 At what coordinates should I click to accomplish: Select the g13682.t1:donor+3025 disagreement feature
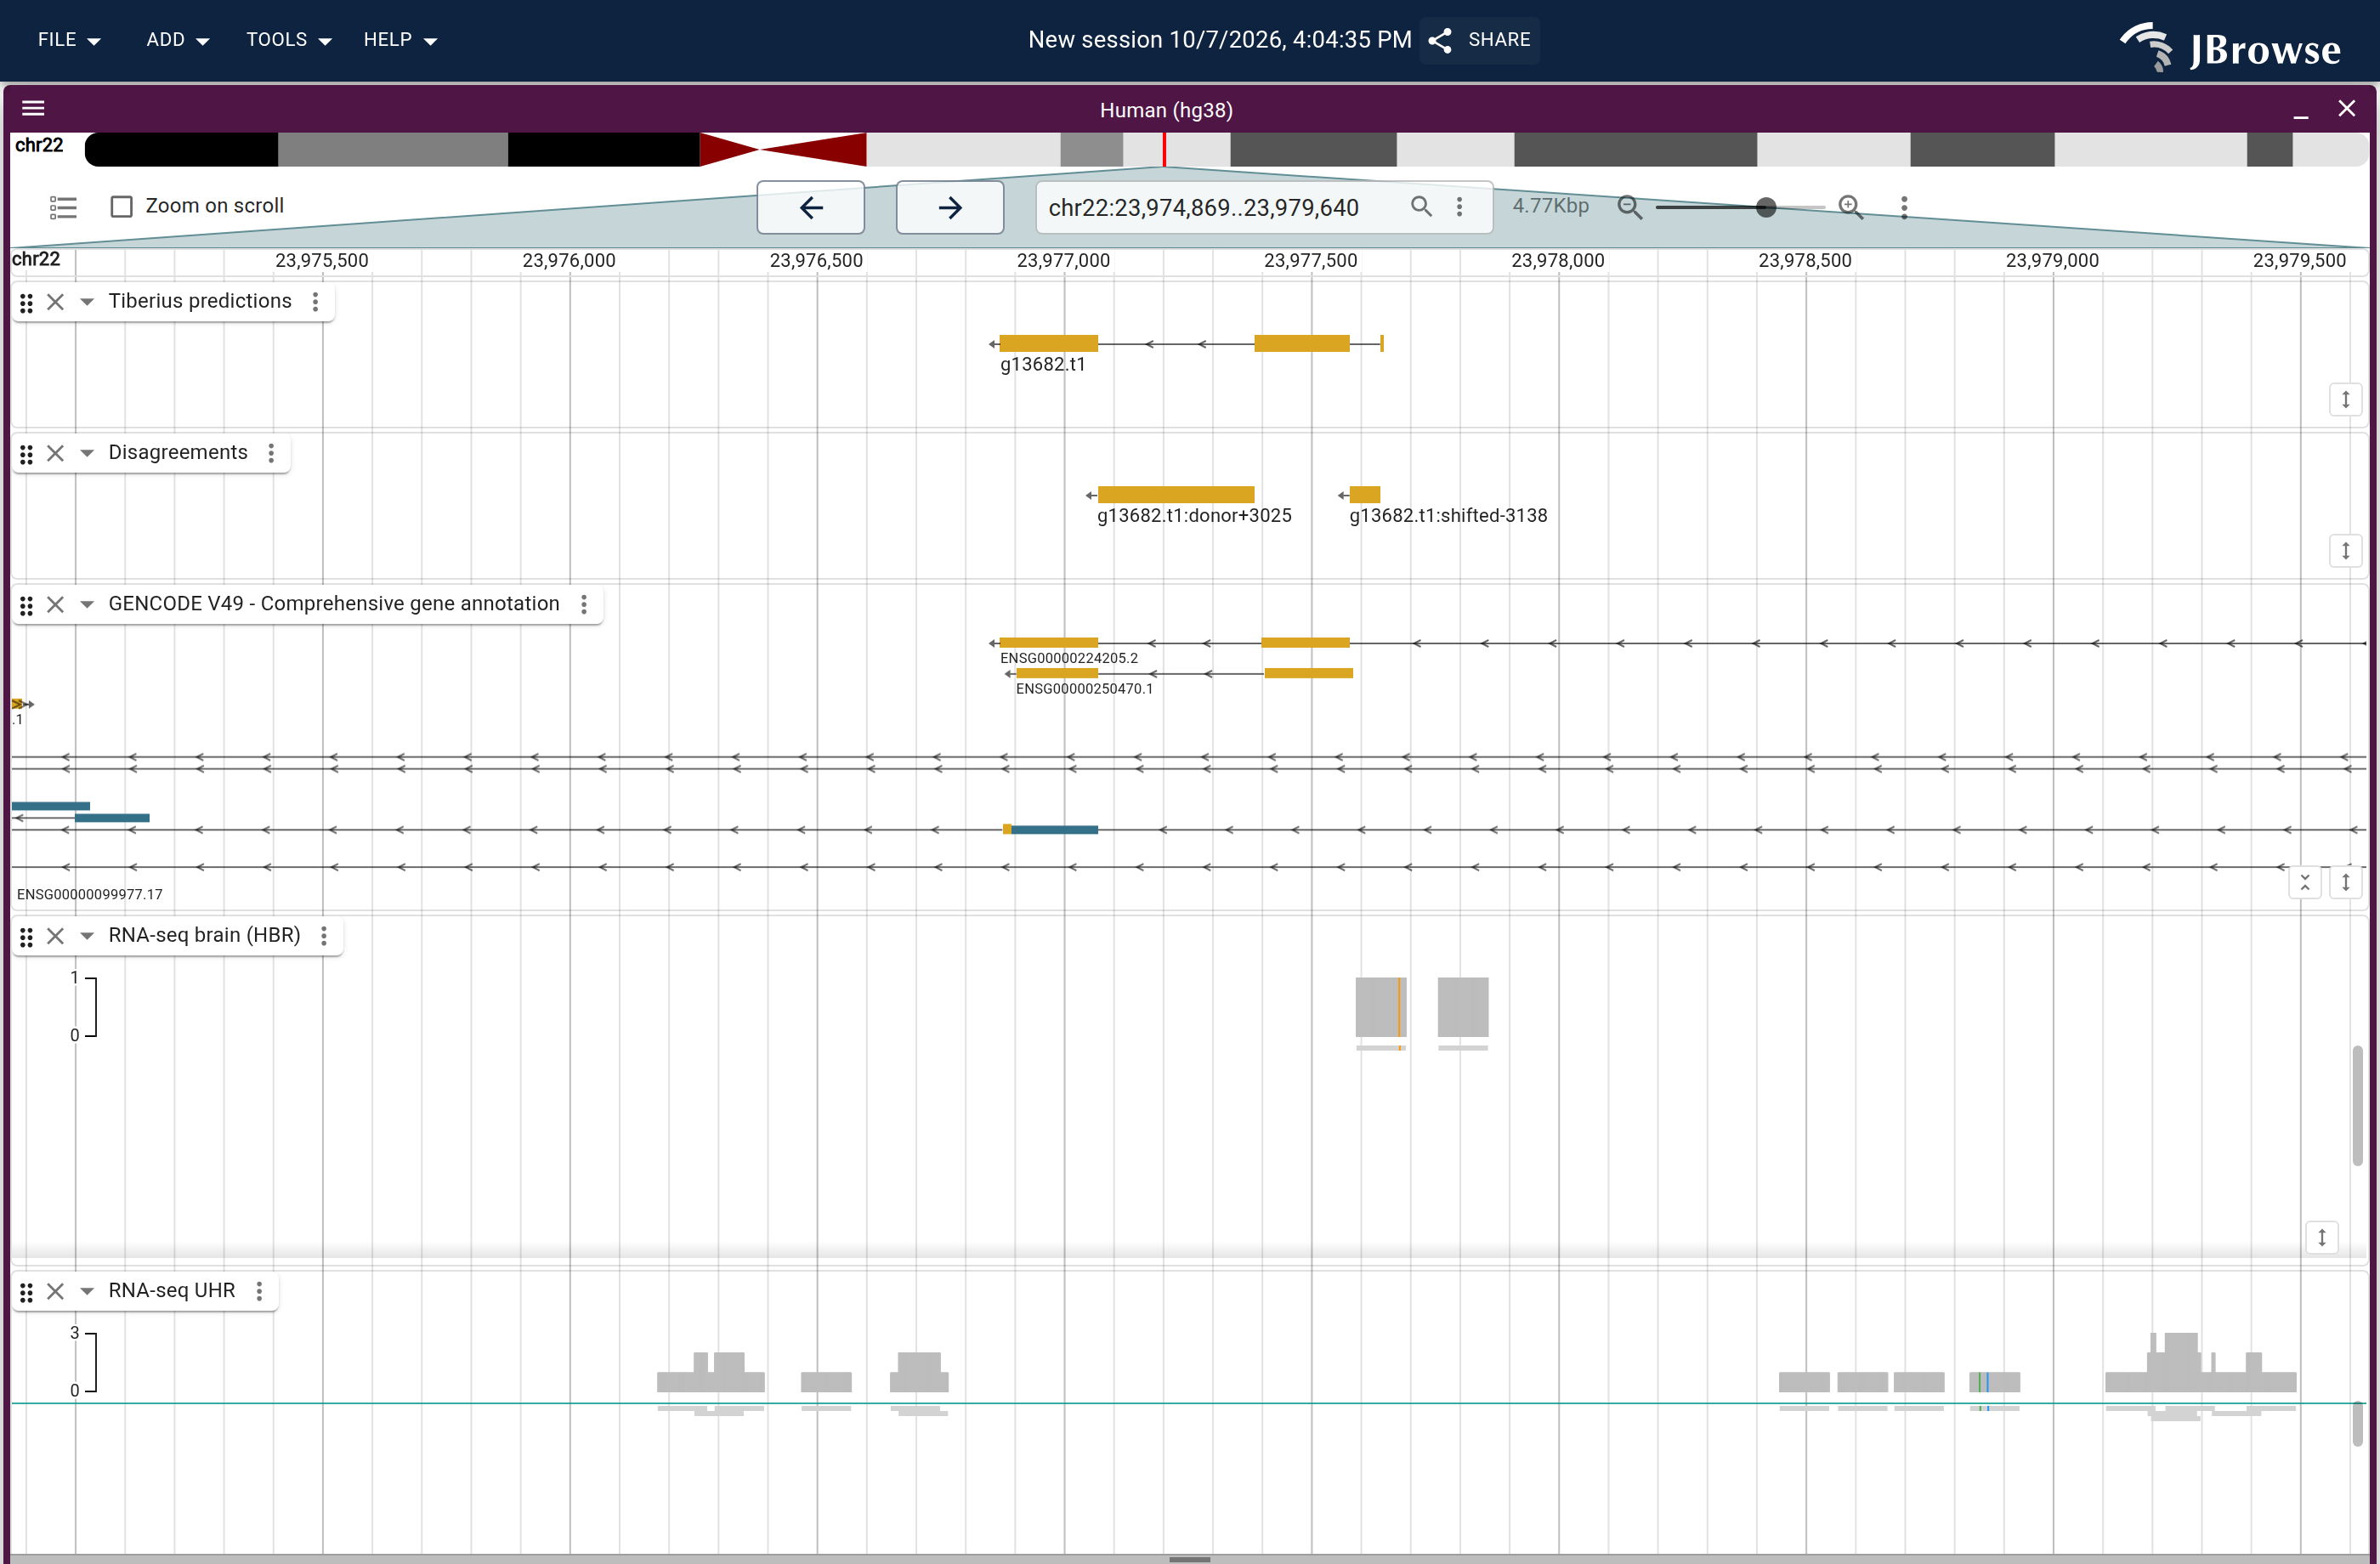click(x=1176, y=494)
